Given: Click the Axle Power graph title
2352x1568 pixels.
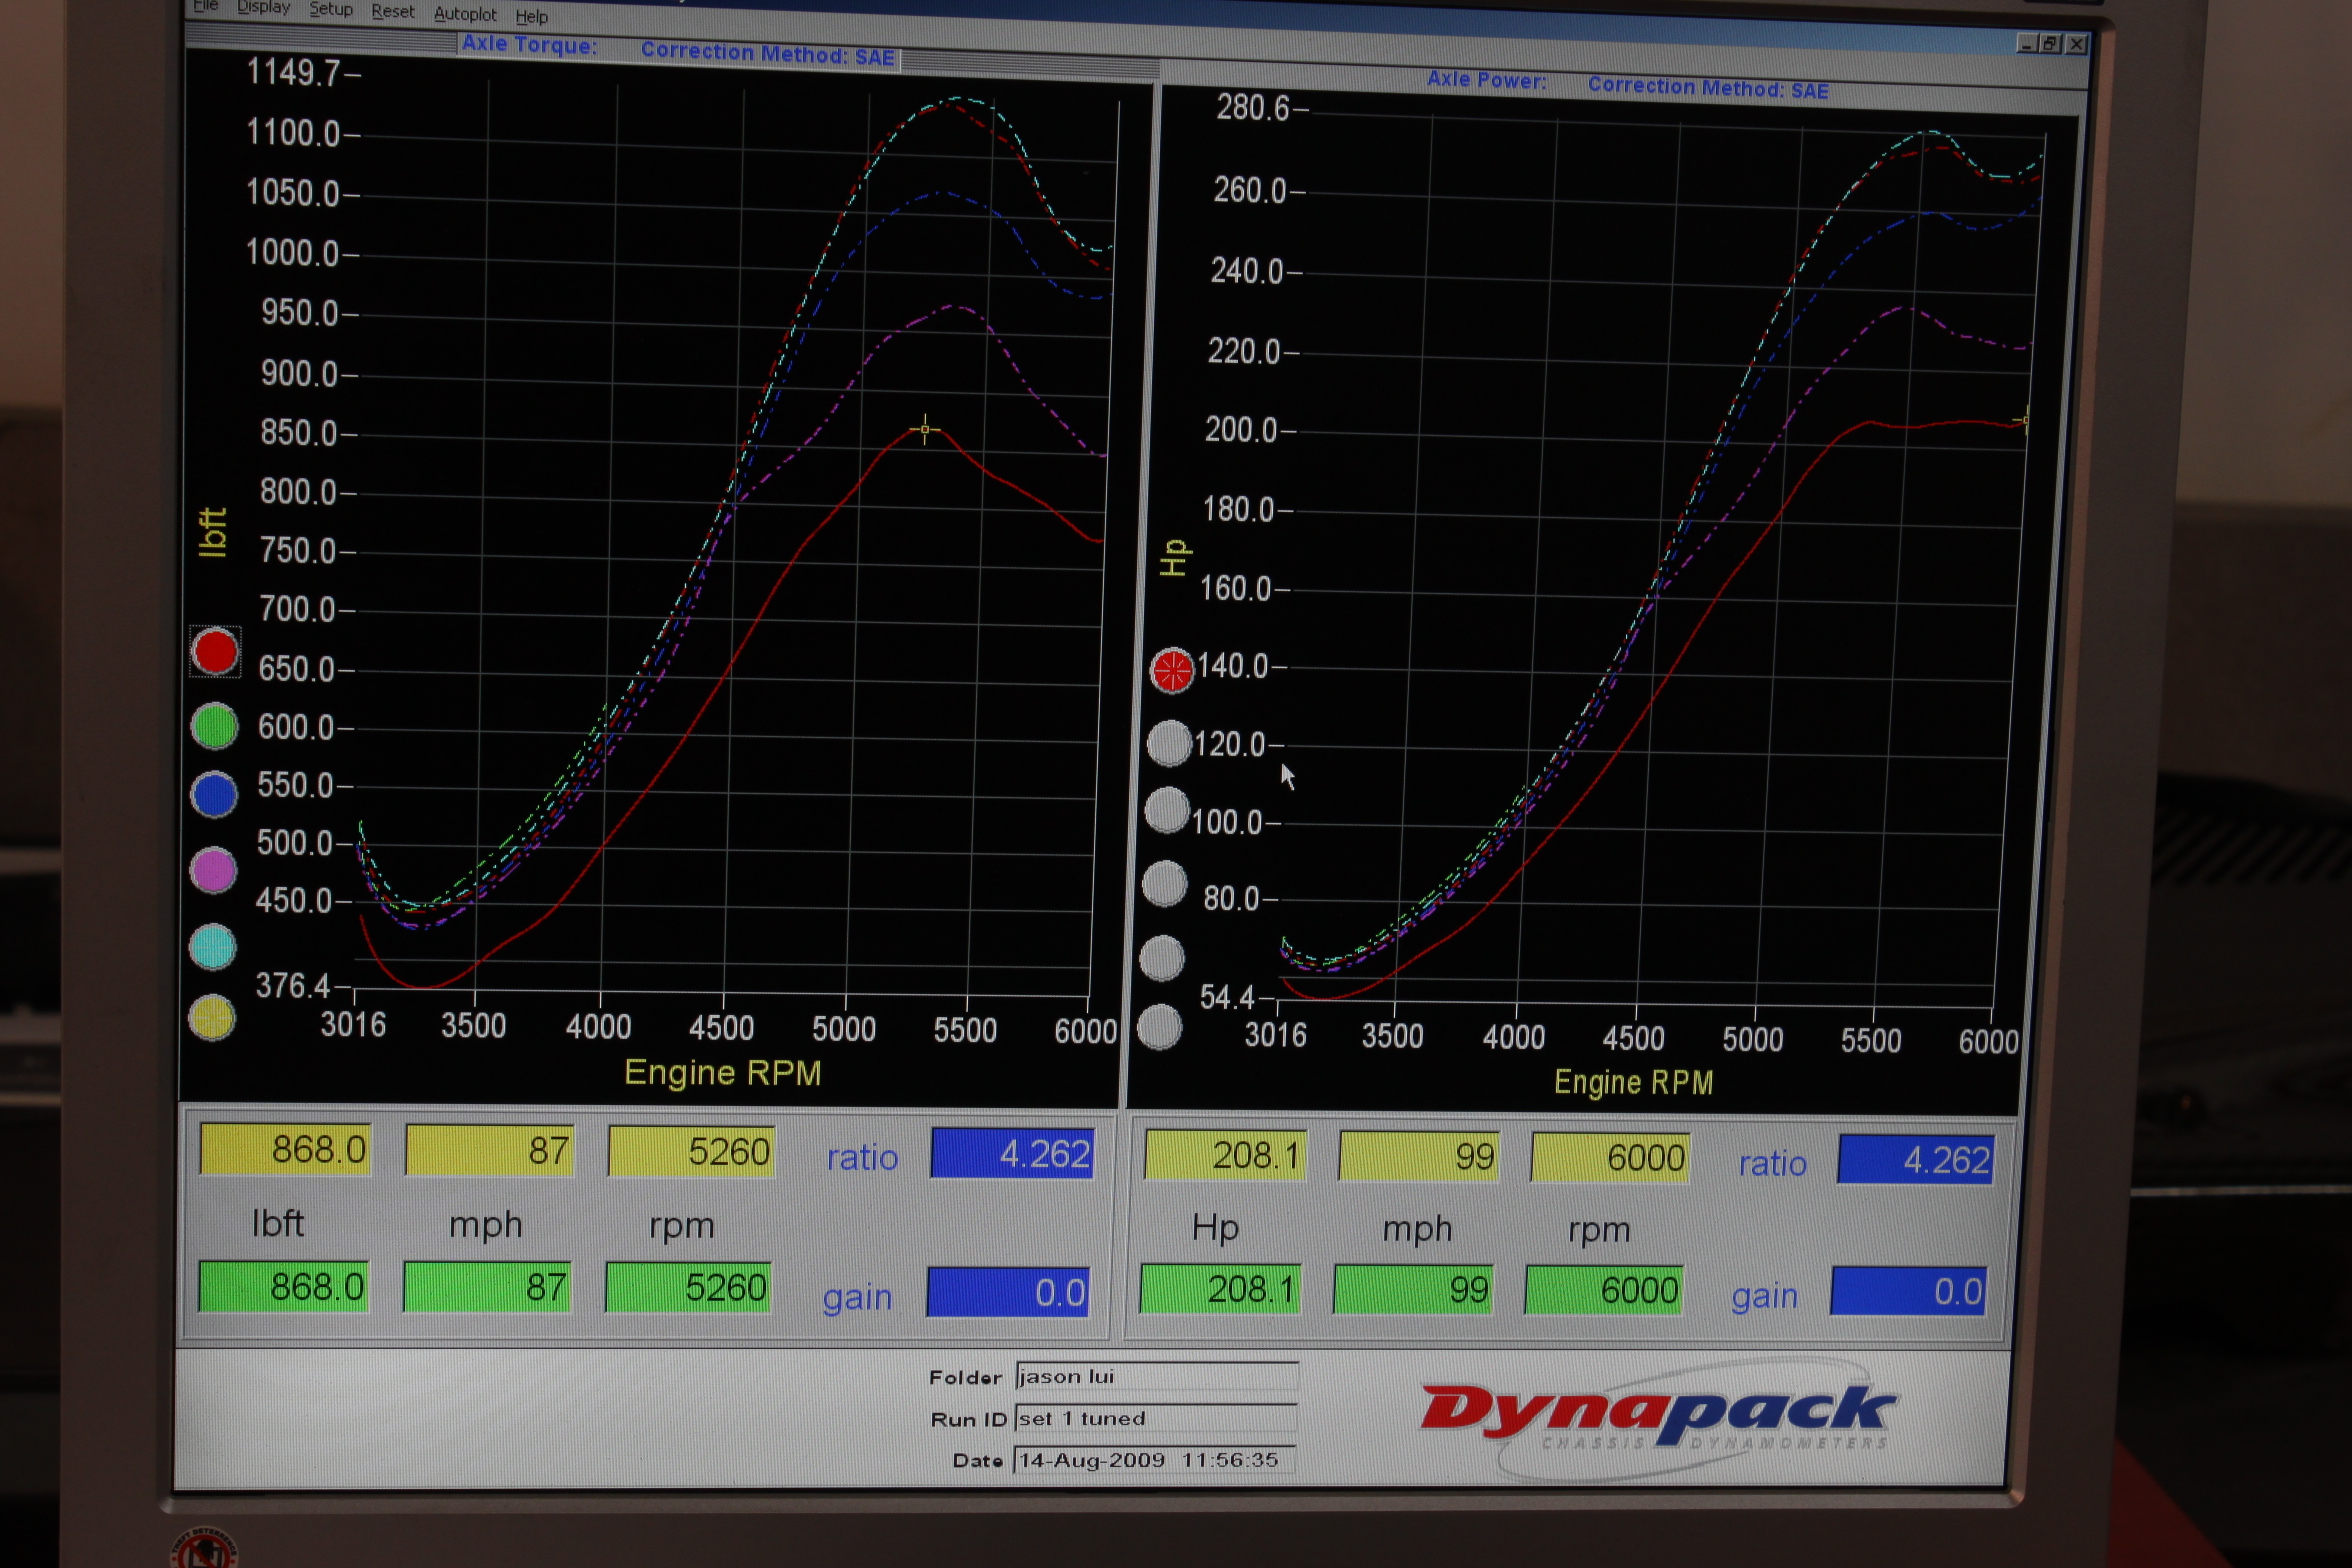Looking at the screenshot, I should (1486, 80).
